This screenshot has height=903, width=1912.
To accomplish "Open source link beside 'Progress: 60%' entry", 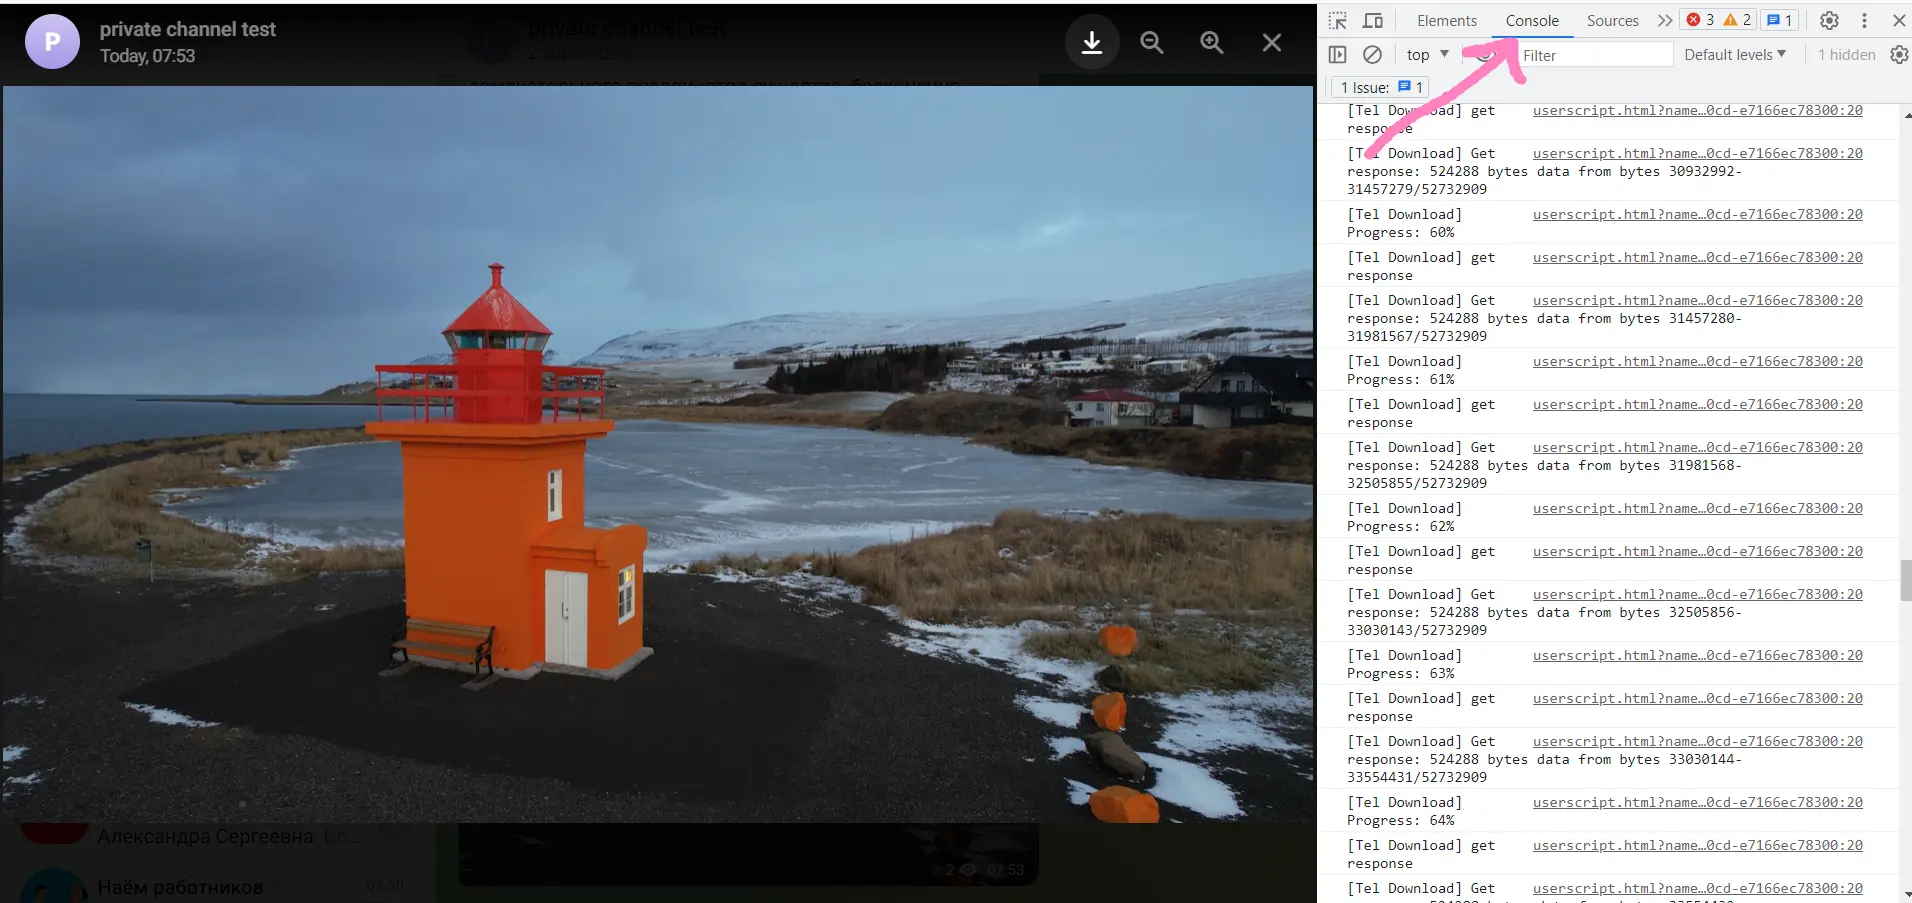I will pos(1697,214).
